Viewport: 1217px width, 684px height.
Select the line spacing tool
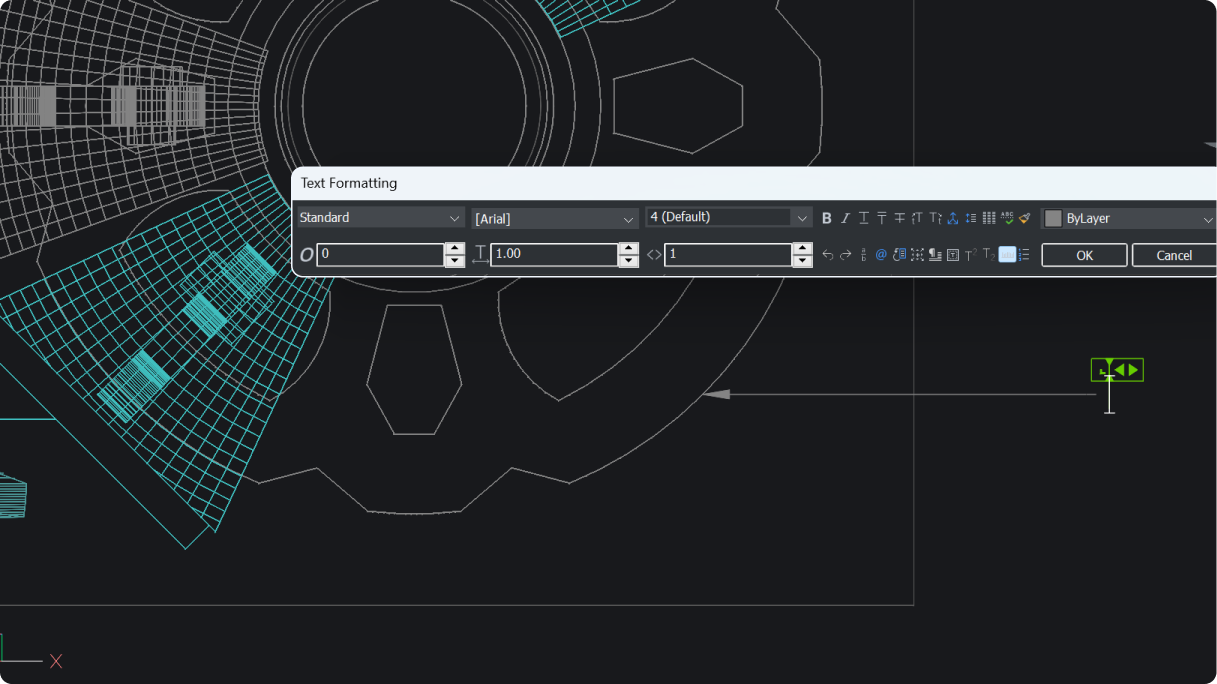(x=970, y=217)
